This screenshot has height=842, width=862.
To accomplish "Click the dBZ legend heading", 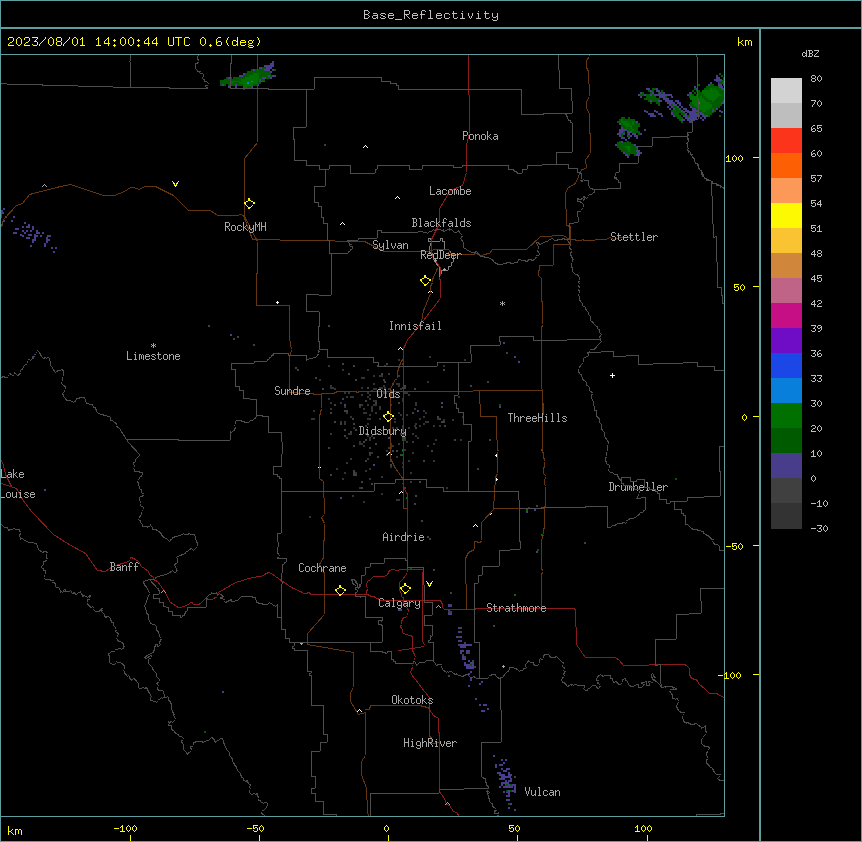I will tap(810, 53).
